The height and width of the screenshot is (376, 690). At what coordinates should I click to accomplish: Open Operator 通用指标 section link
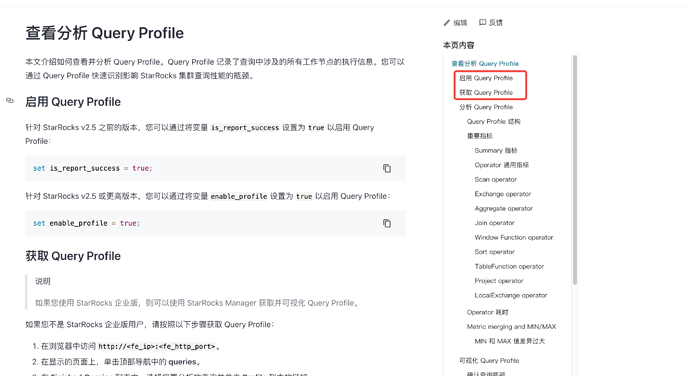point(502,165)
